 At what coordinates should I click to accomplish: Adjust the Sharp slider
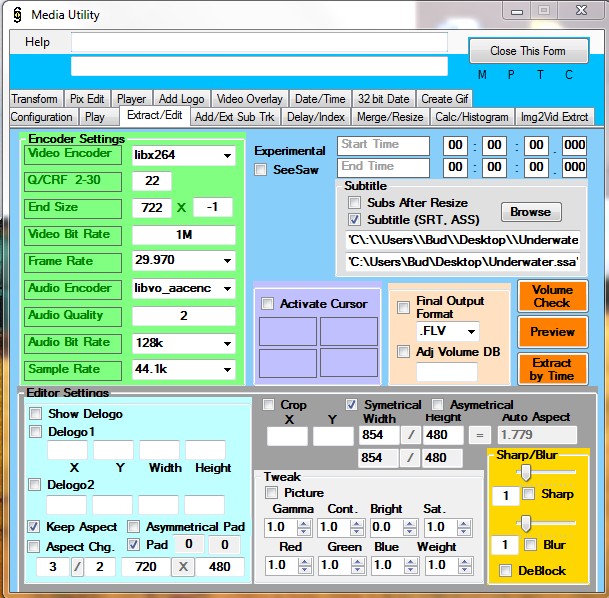click(525, 472)
